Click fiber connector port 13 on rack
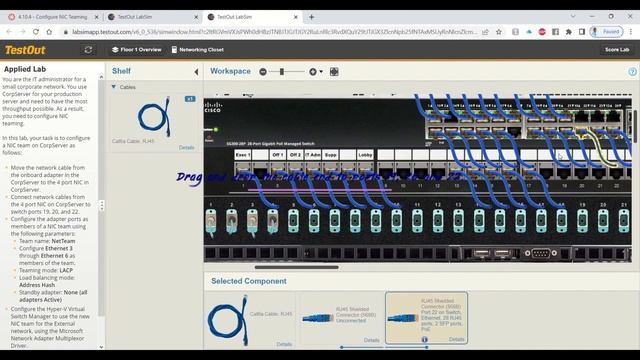Image resolution: width=640 pixels, height=360 pixels. point(458,221)
